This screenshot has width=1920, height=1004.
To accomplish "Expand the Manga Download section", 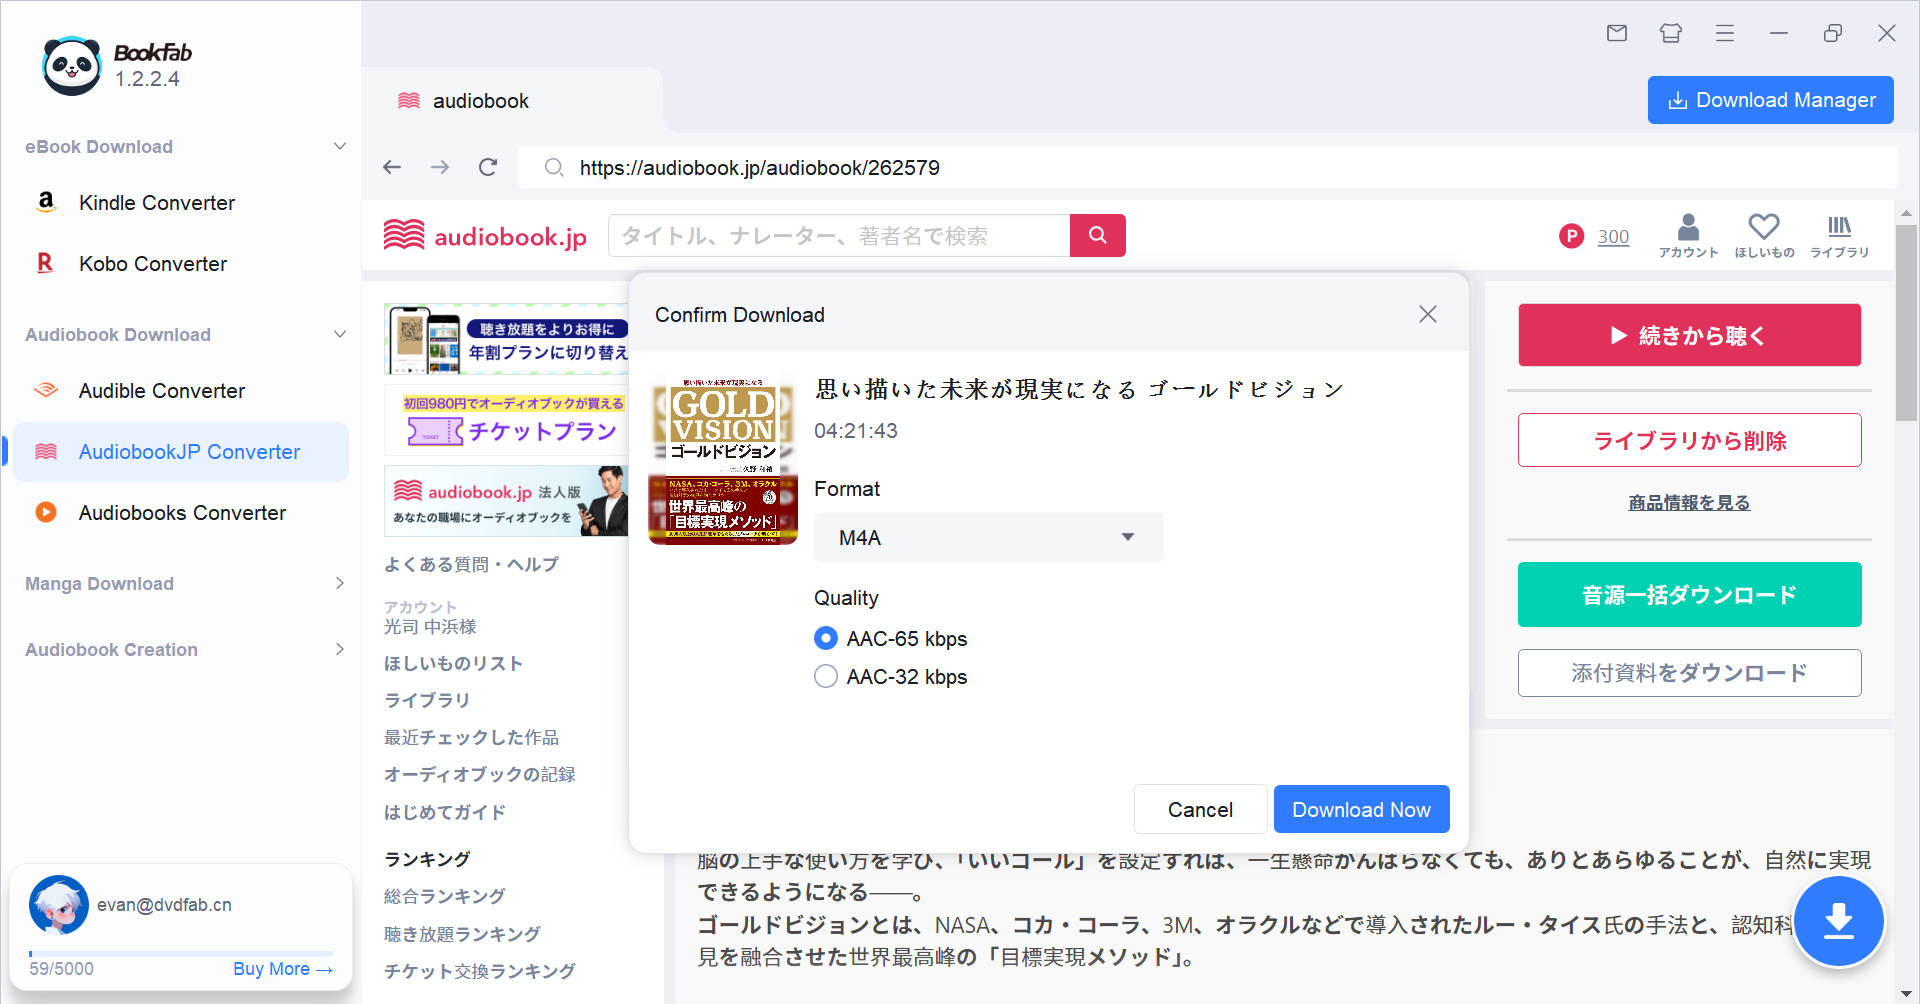I will tap(339, 583).
